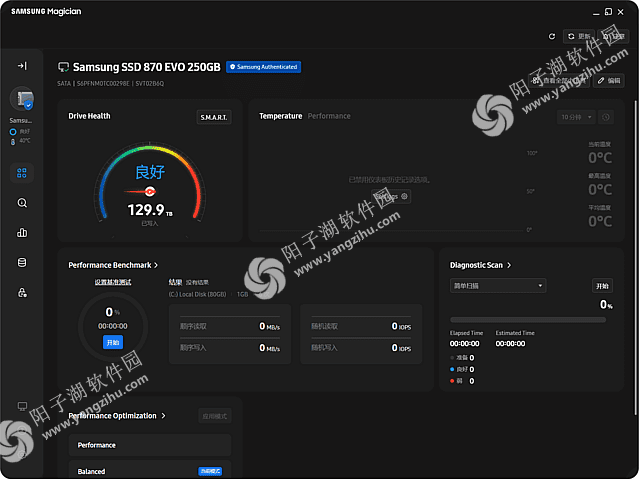Click the drive health gauge needle
The height and width of the screenshot is (480, 640).
(140, 191)
